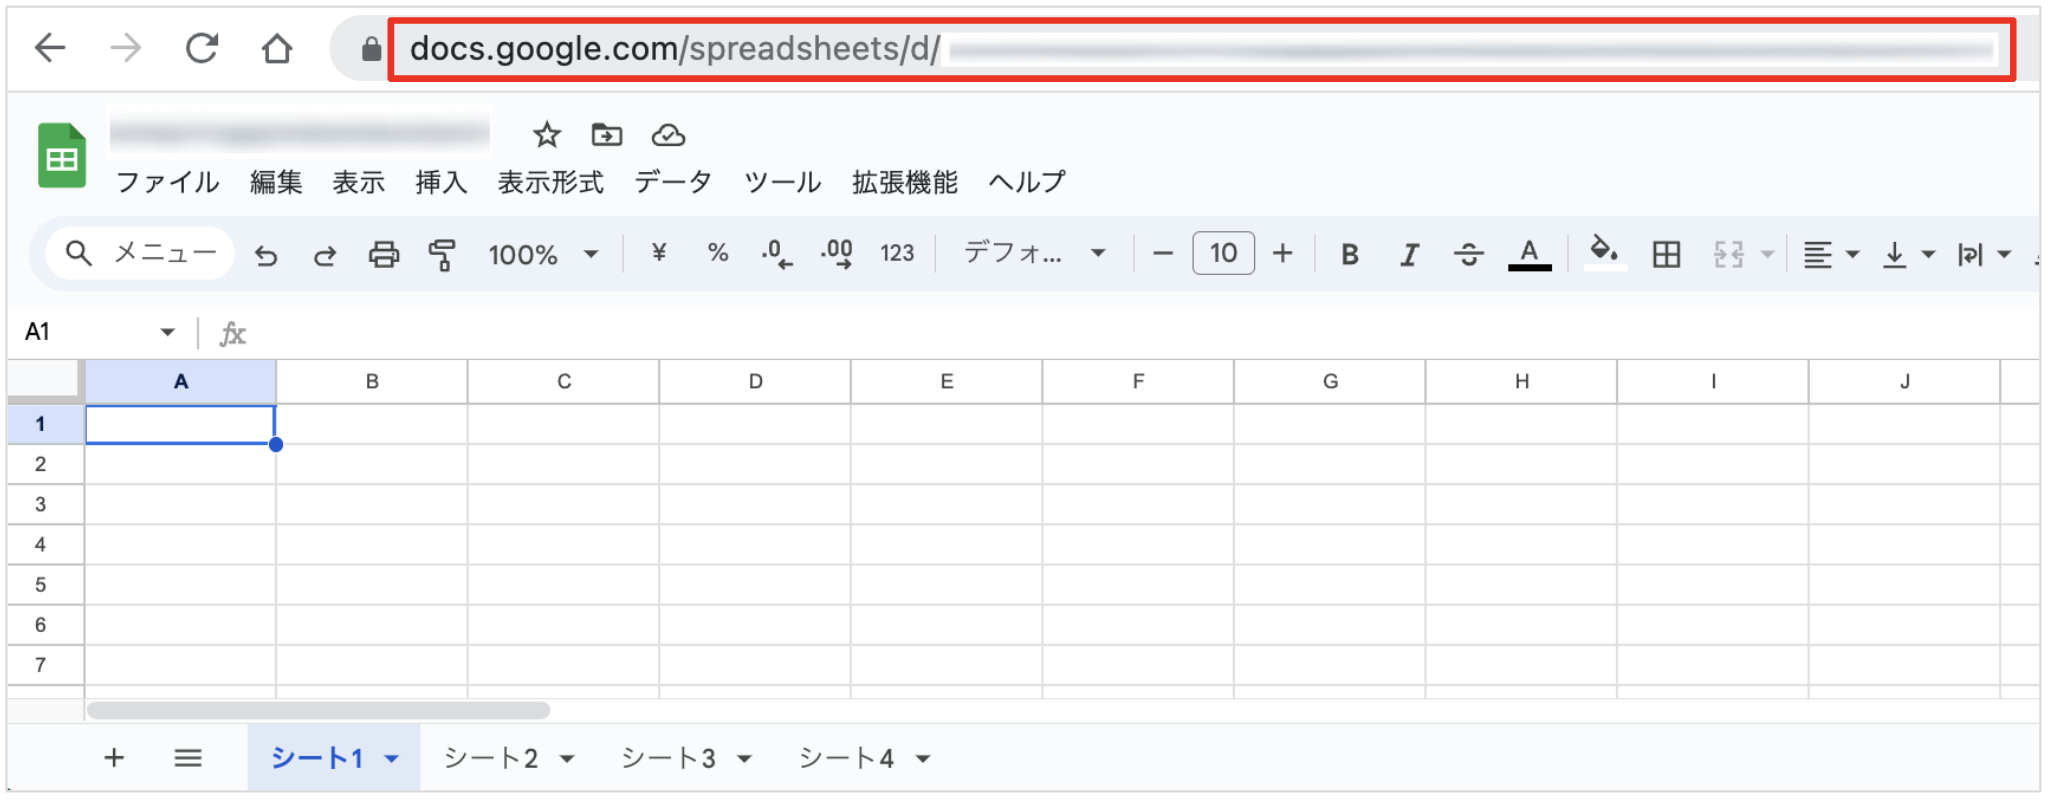Undo the last action
This screenshot has height=802, width=2050.
pos(266,255)
